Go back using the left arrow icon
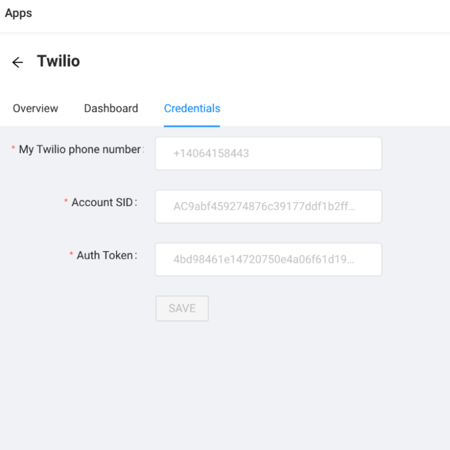This screenshot has width=450, height=450. [18, 62]
